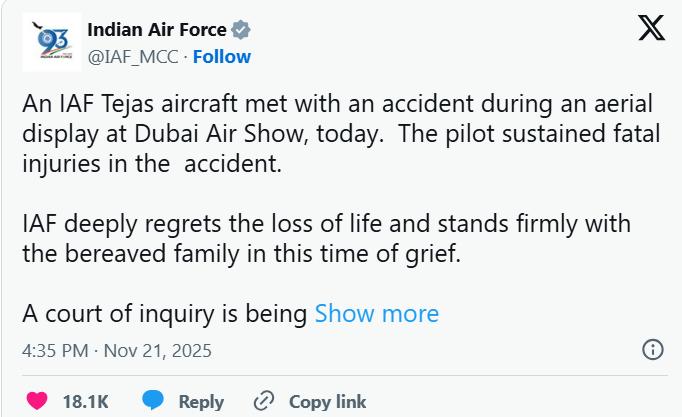Click the line starting "injuries in the accident"

tap(152, 164)
